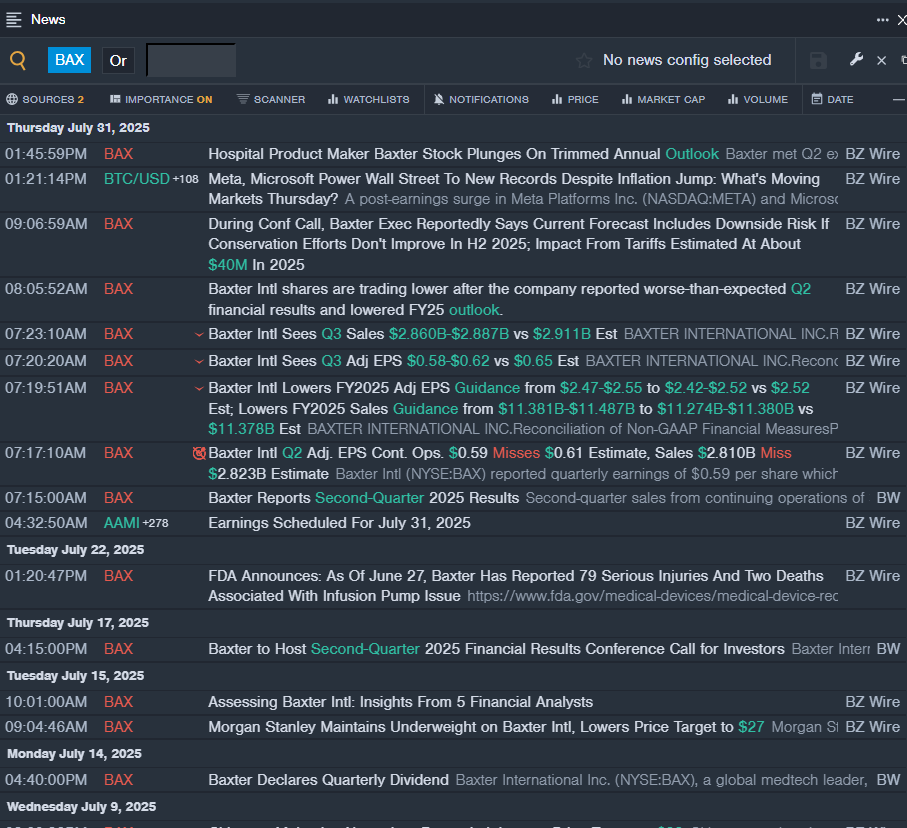The height and width of the screenshot is (828, 907).
Task: Open the Market Cap filter
Action: [x=663, y=100]
